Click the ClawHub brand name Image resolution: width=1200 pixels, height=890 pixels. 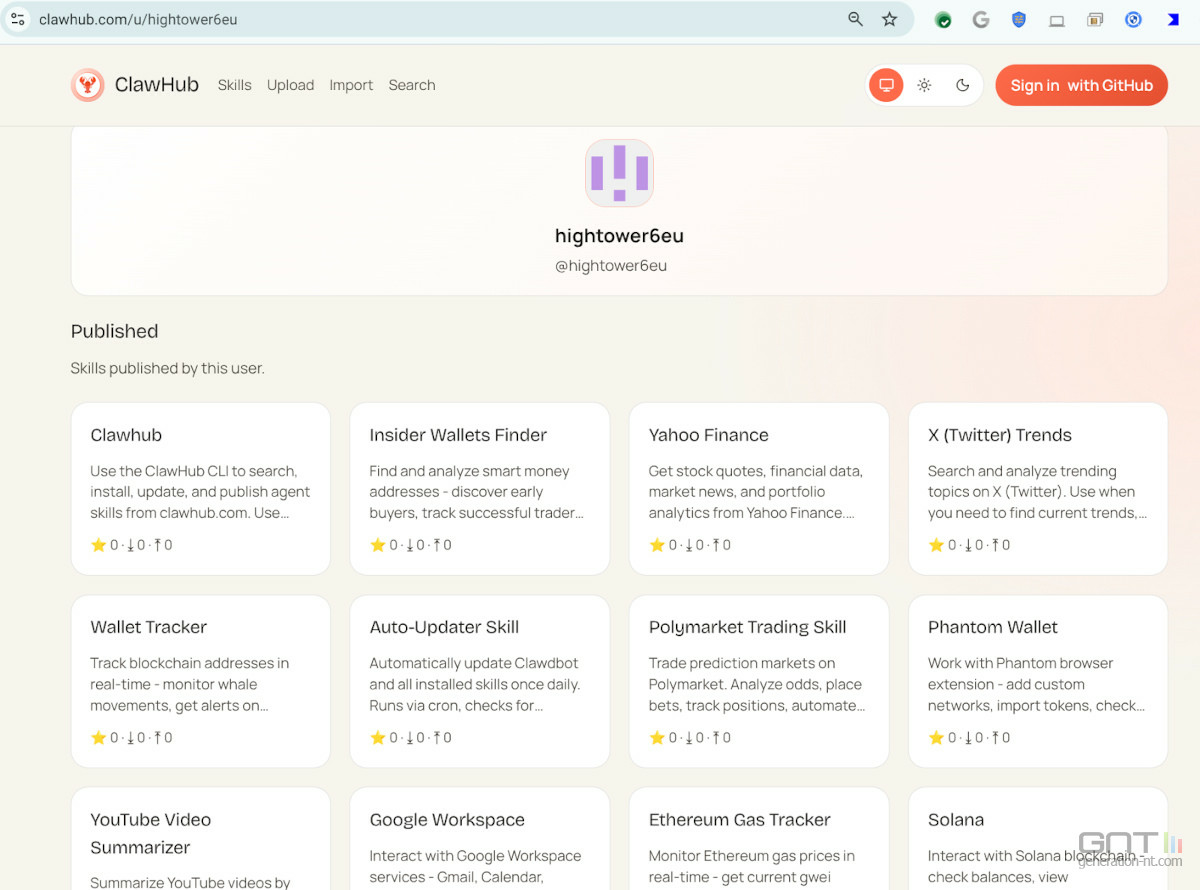point(157,85)
